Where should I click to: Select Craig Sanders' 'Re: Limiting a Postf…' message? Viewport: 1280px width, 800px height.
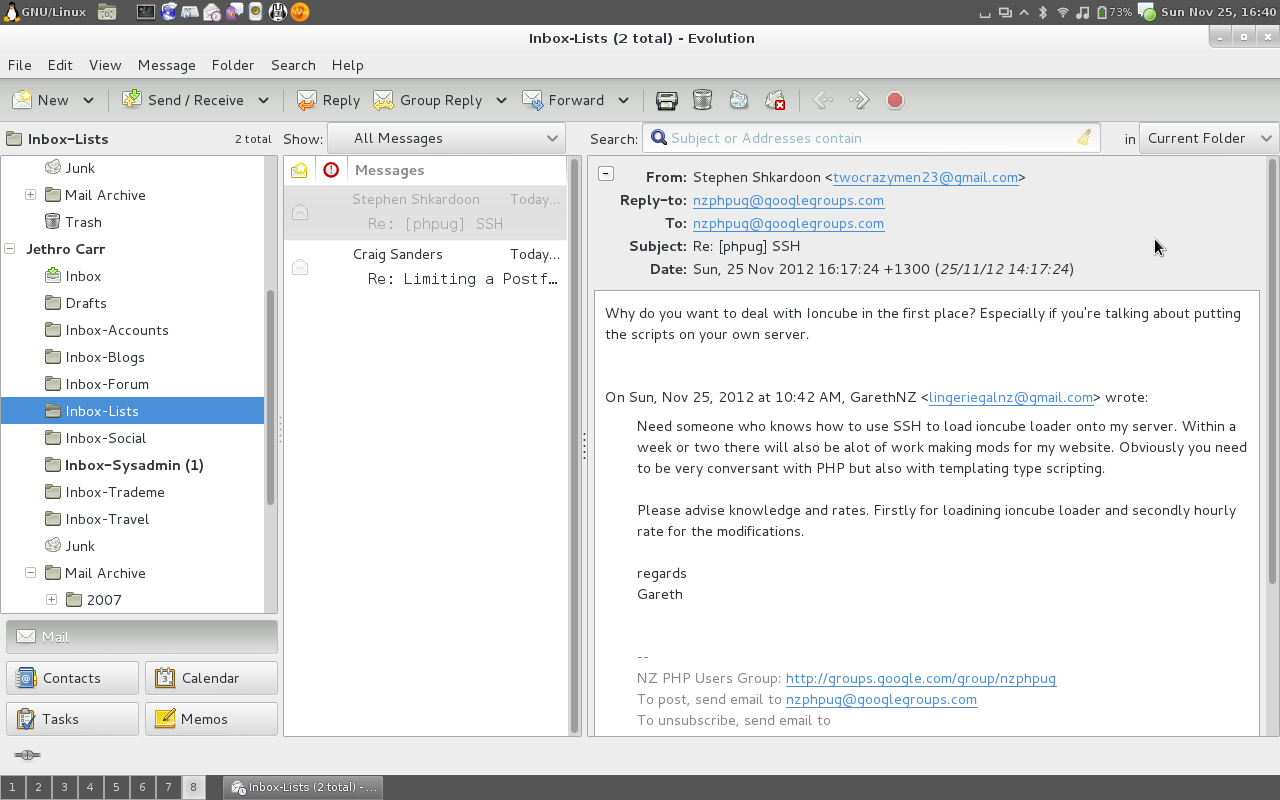tap(425, 267)
